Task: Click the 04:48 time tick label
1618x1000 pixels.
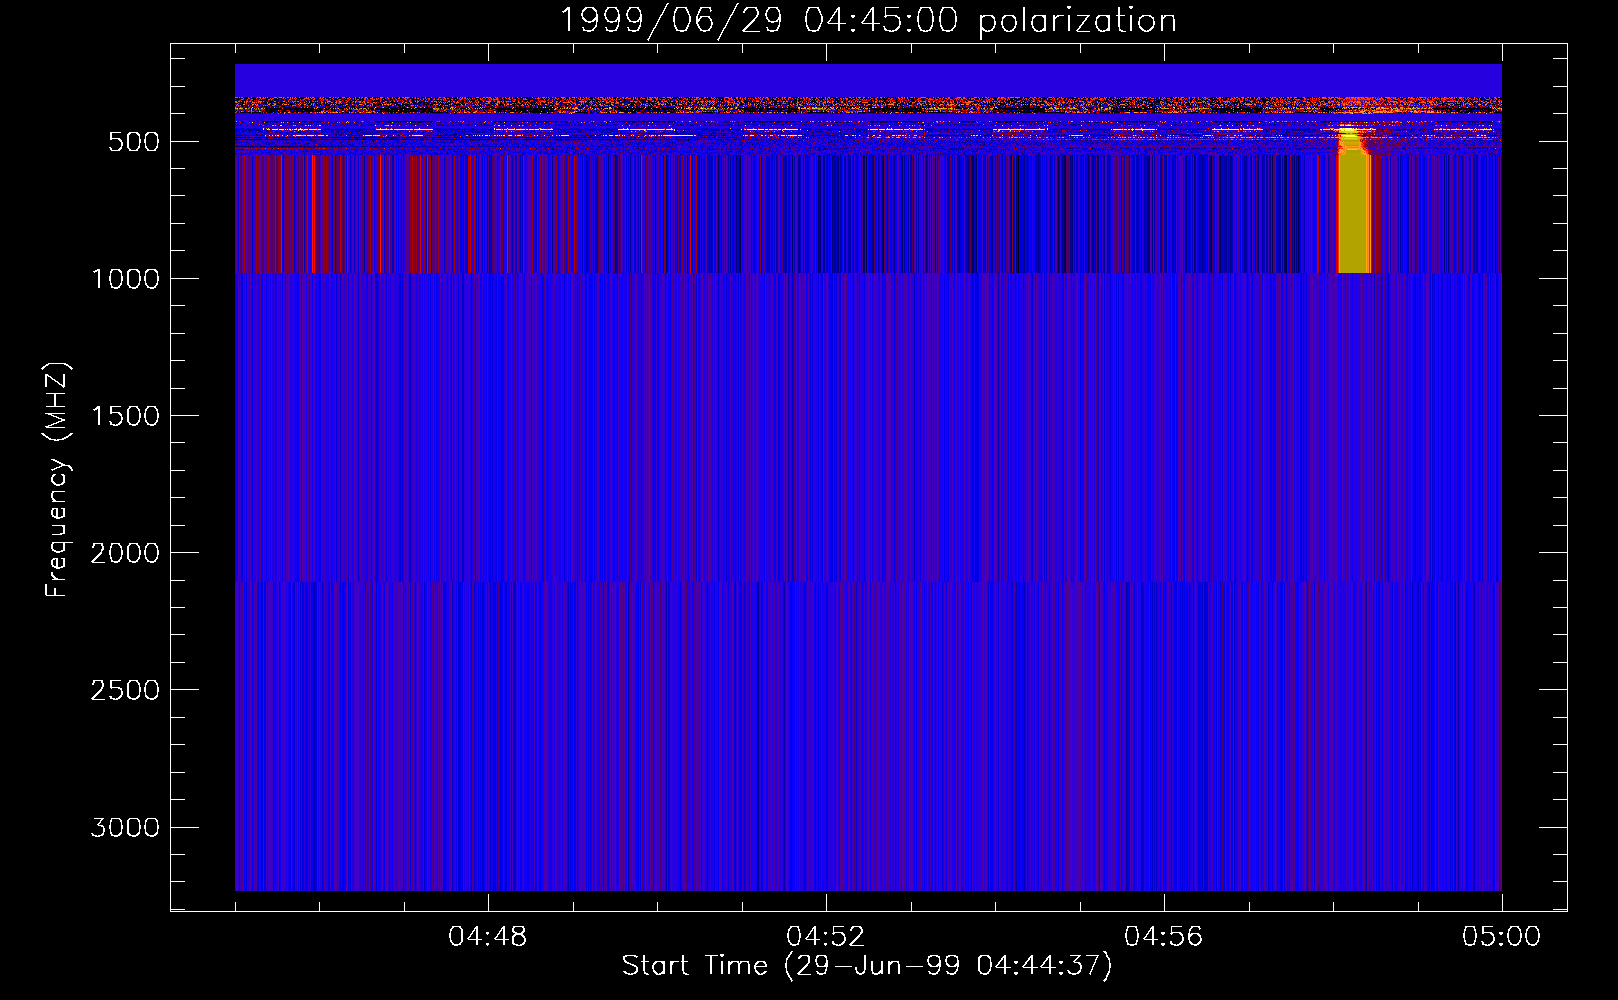Action: click(x=488, y=937)
